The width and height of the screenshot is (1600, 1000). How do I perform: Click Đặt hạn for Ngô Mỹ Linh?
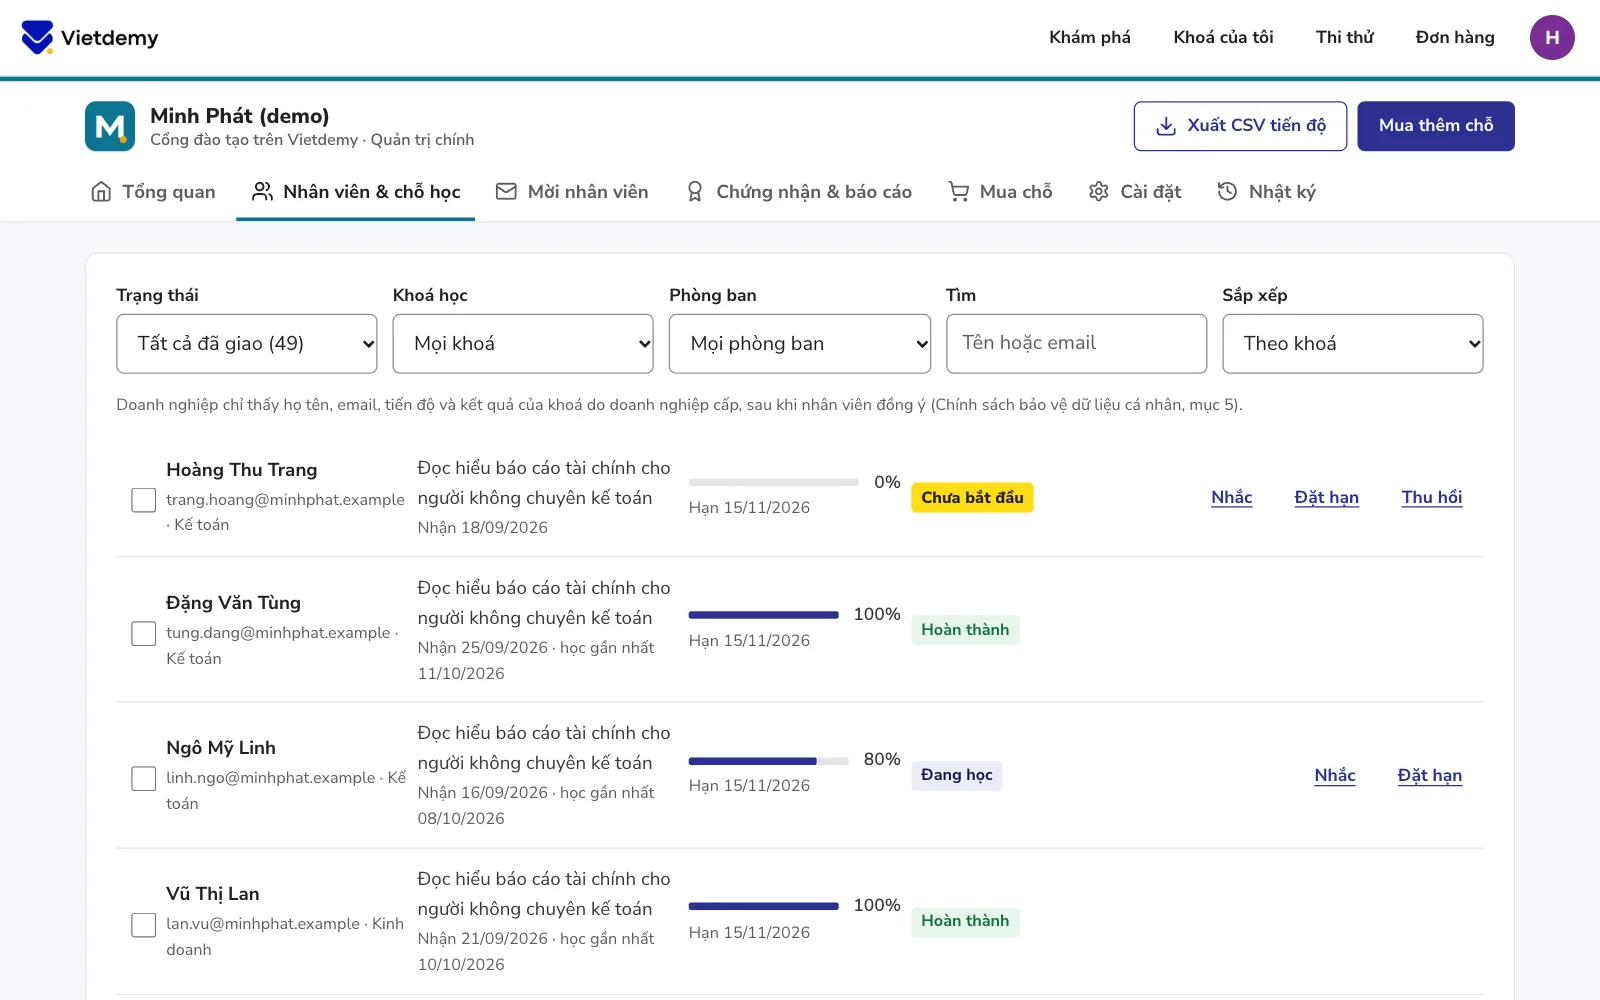[1430, 776]
